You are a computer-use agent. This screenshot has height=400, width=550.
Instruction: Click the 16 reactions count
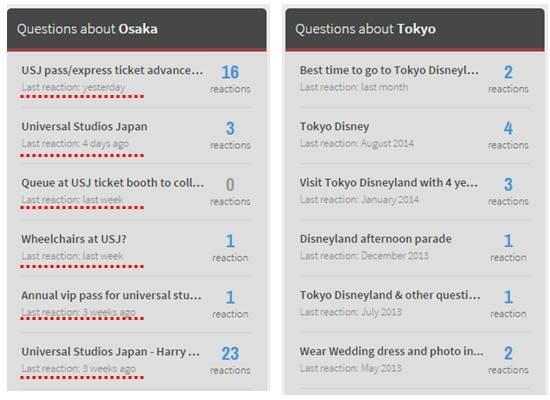coord(230,79)
